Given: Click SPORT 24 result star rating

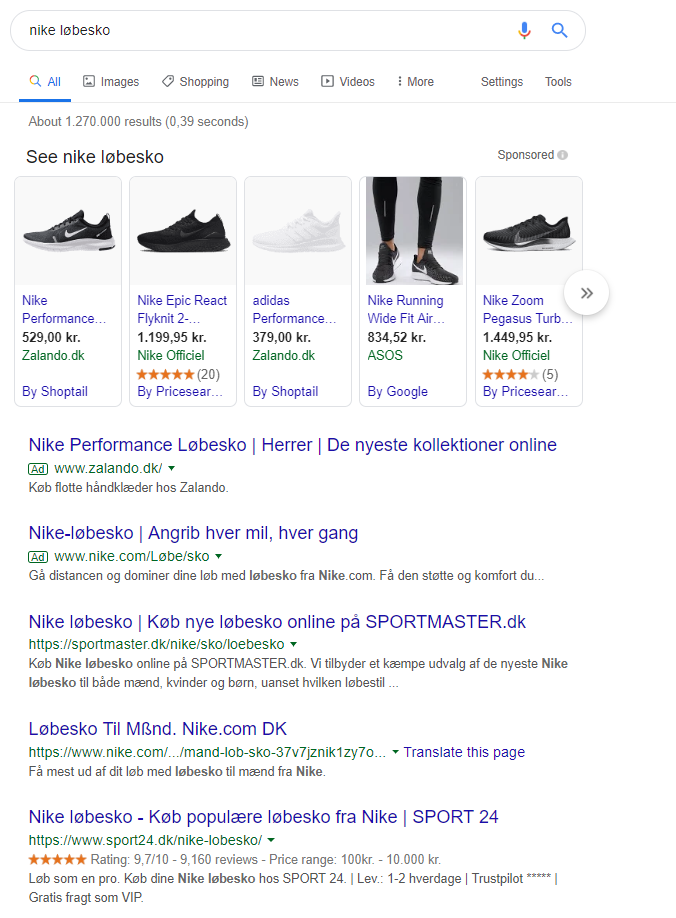Looking at the screenshot, I should pyautogui.click(x=57, y=859).
